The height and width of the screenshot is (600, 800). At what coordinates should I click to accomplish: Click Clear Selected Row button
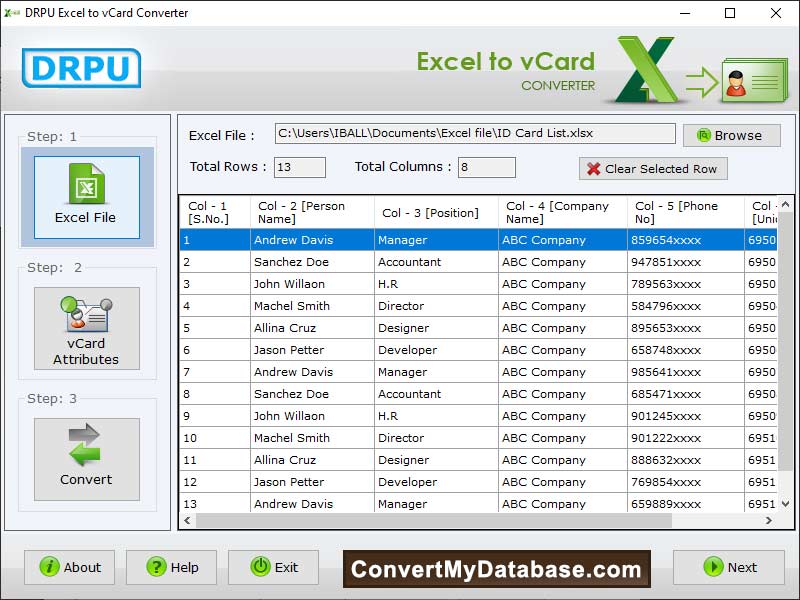click(653, 169)
